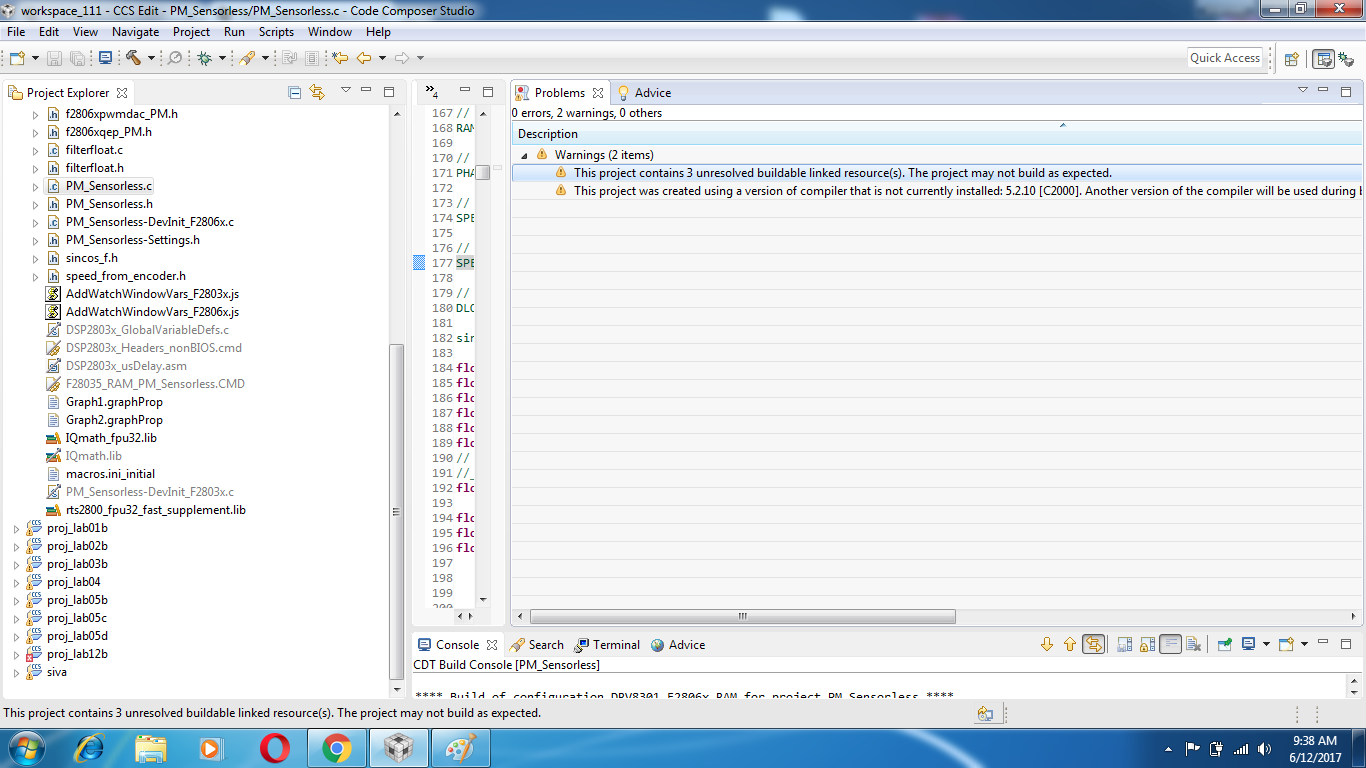Click the Open Perspective icon

point(1292,59)
